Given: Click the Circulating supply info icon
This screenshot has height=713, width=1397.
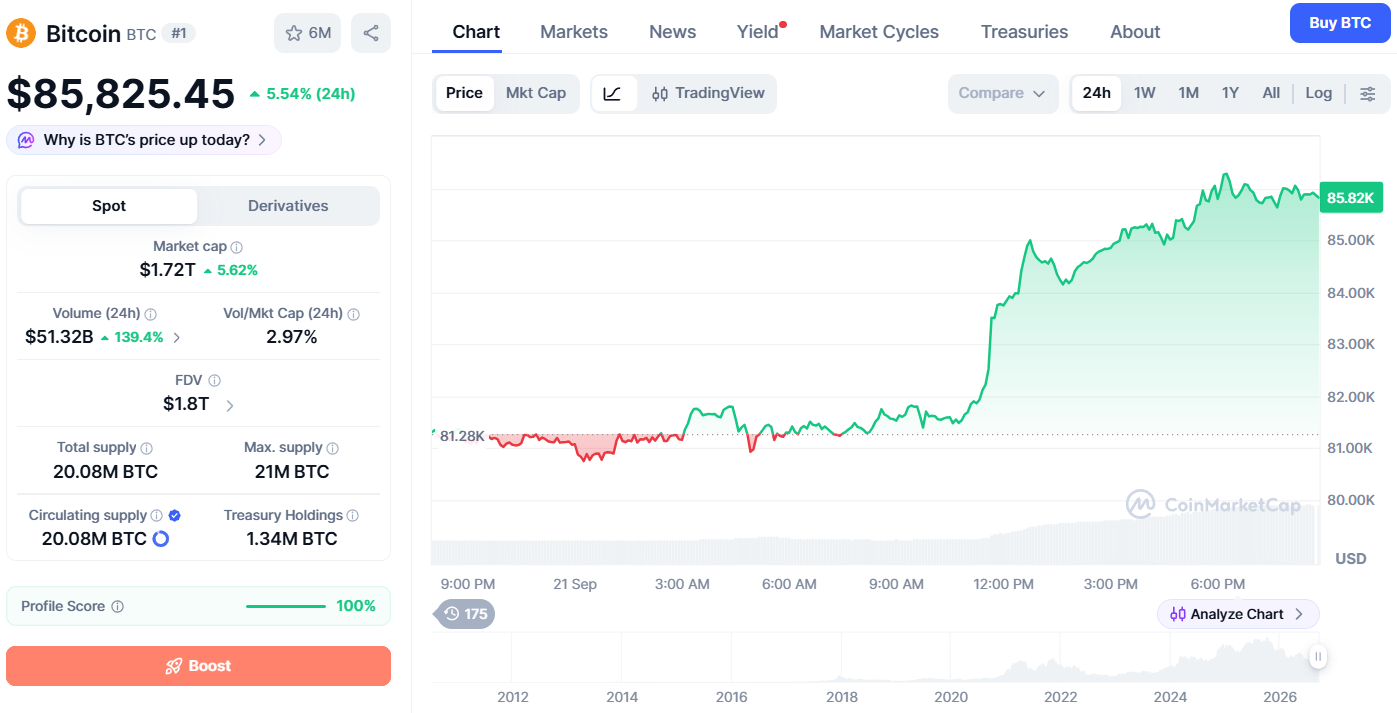Looking at the screenshot, I should 156,516.
